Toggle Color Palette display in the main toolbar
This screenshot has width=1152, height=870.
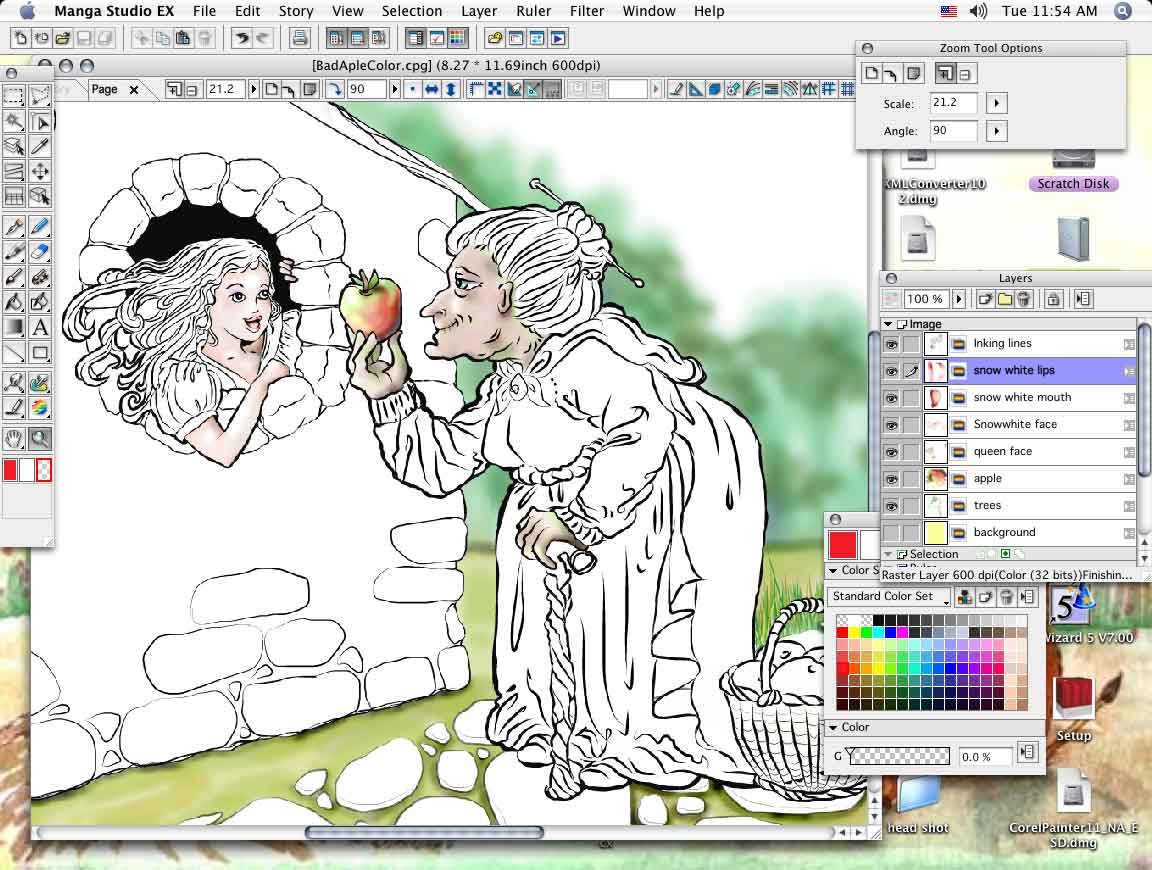pyautogui.click(x=456, y=38)
